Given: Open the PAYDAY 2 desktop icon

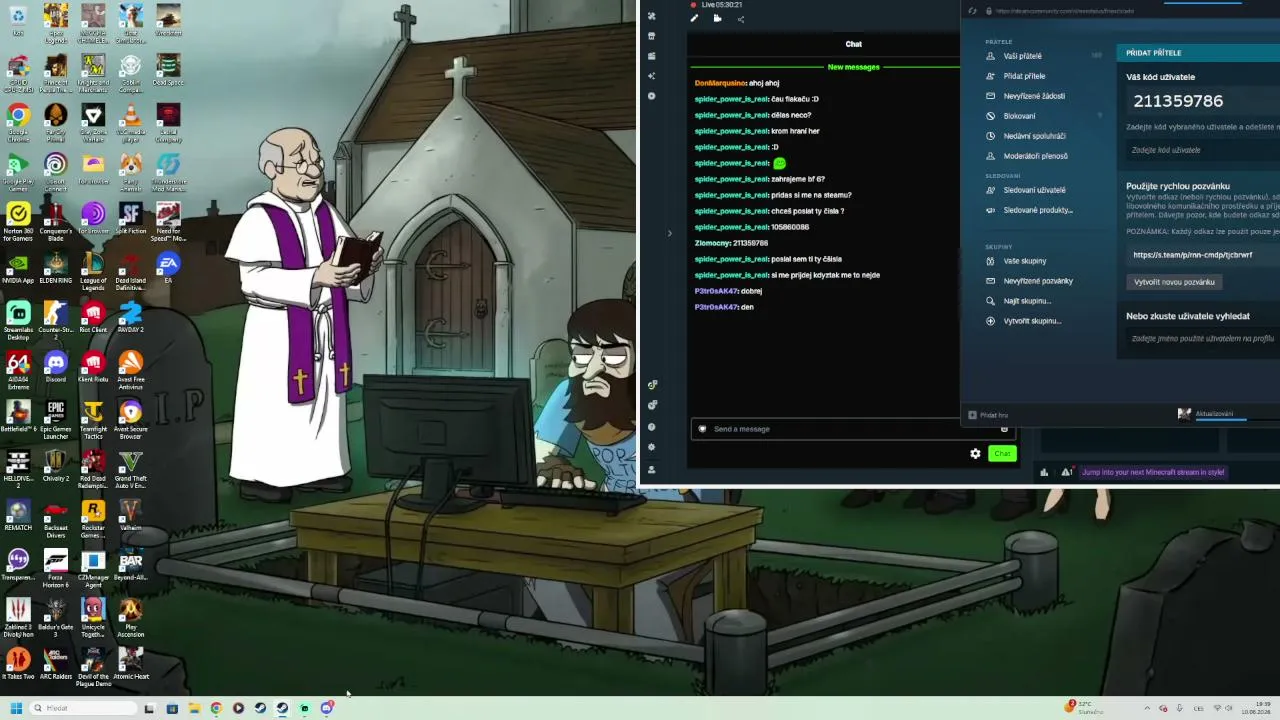Looking at the screenshot, I should tap(131, 318).
